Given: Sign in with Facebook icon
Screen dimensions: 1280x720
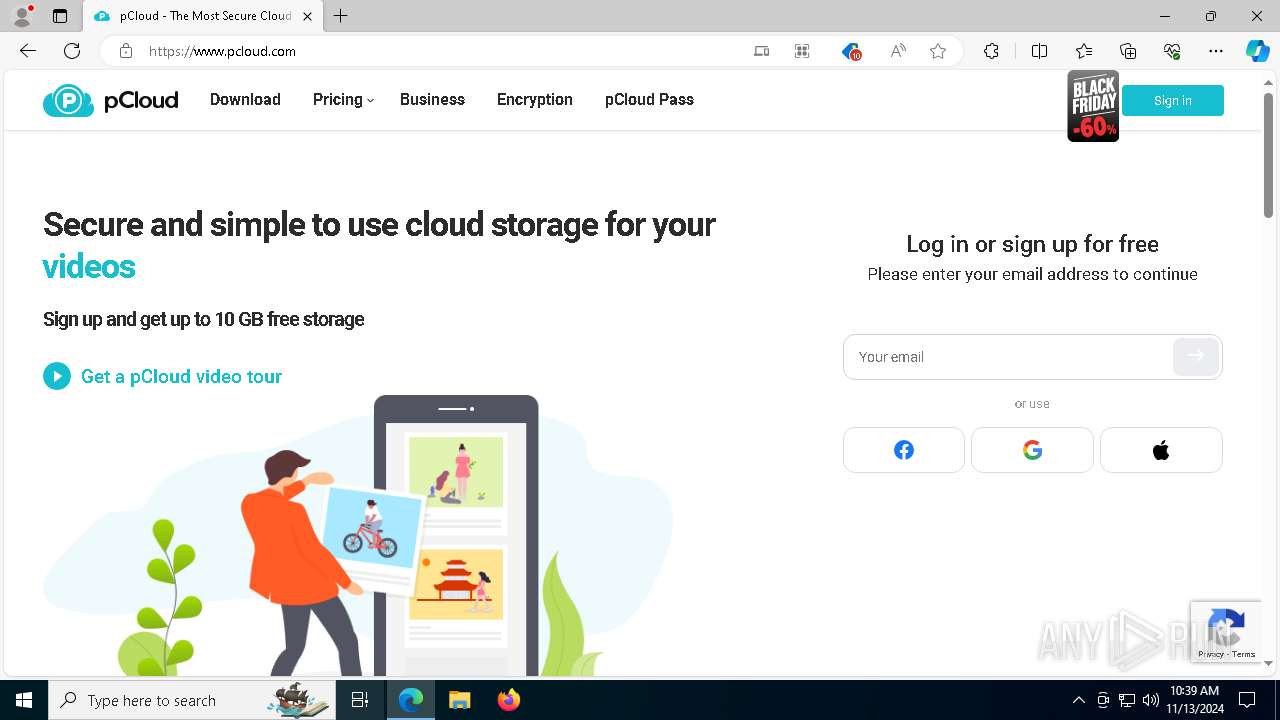Looking at the screenshot, I should 904,450.
